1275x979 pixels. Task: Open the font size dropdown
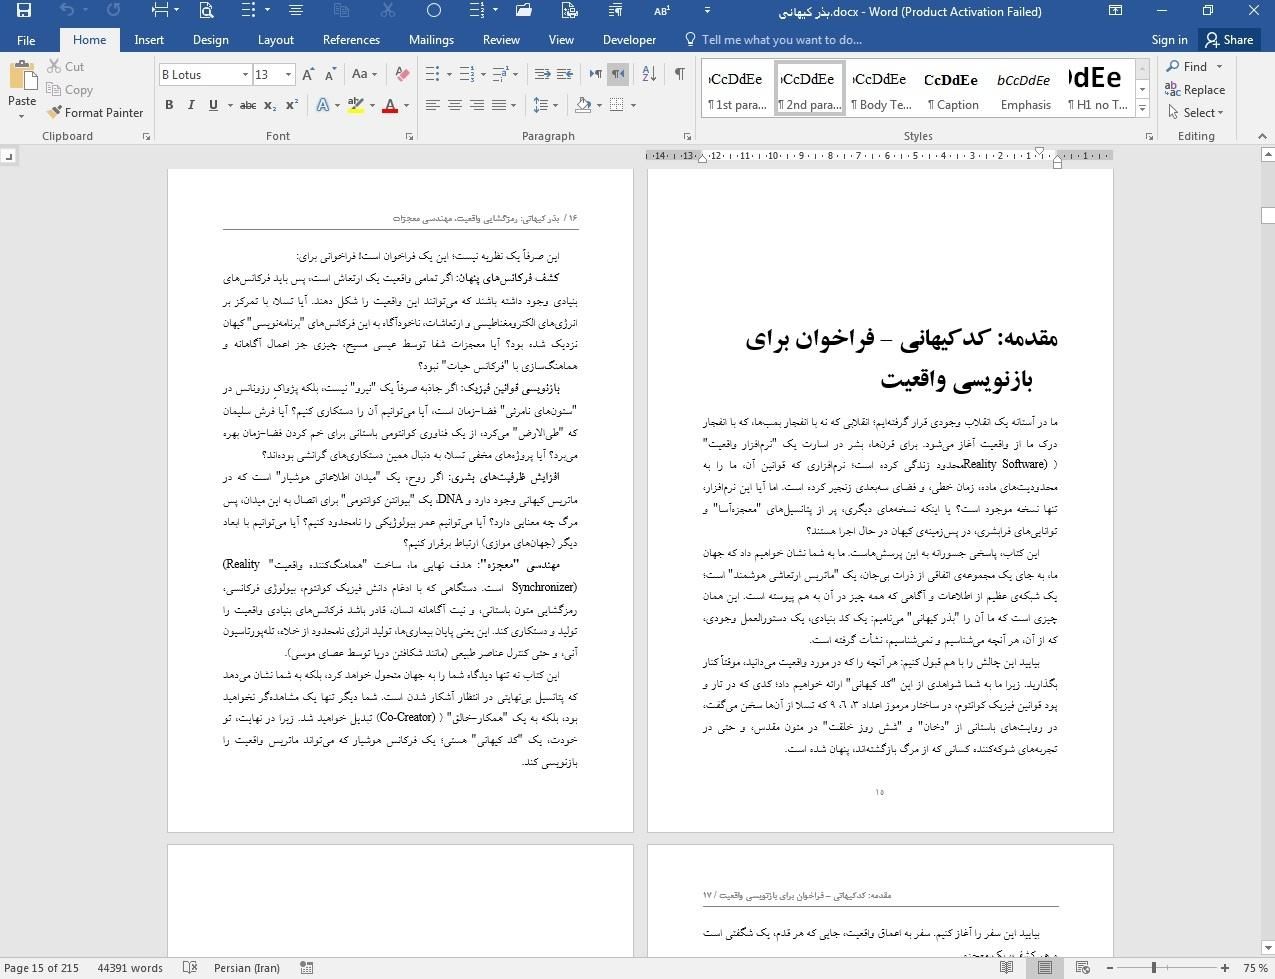pos(288,74)
